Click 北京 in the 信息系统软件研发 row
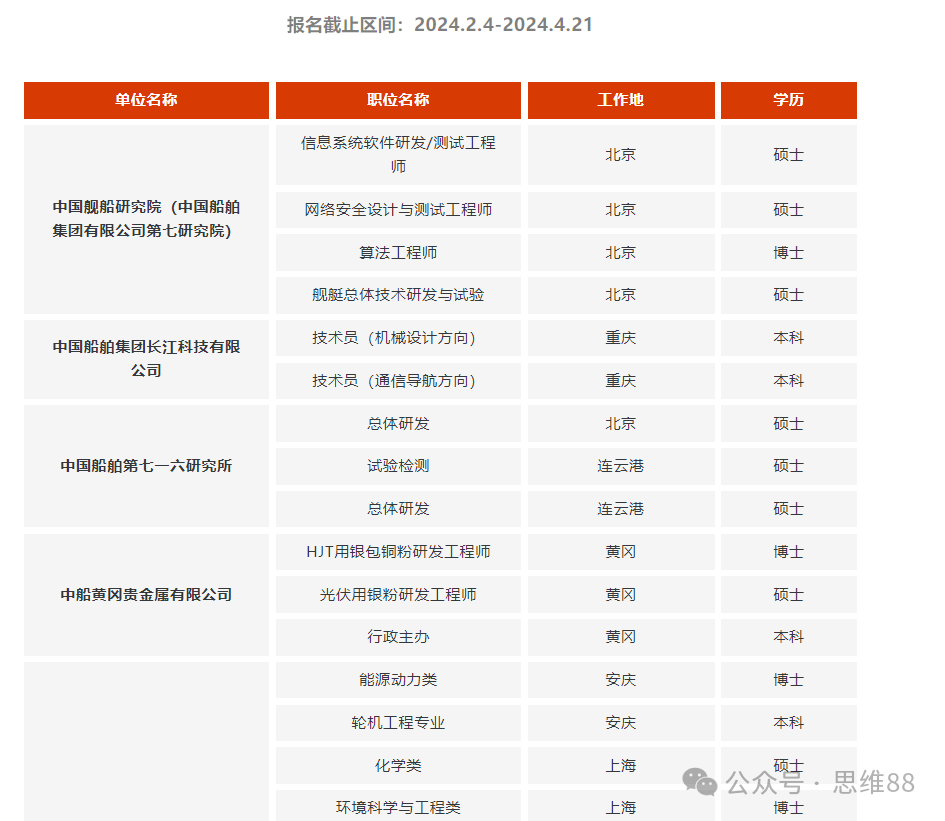This screenshot has height=821, width=945. pyautogui.click(x=621, y=155)
